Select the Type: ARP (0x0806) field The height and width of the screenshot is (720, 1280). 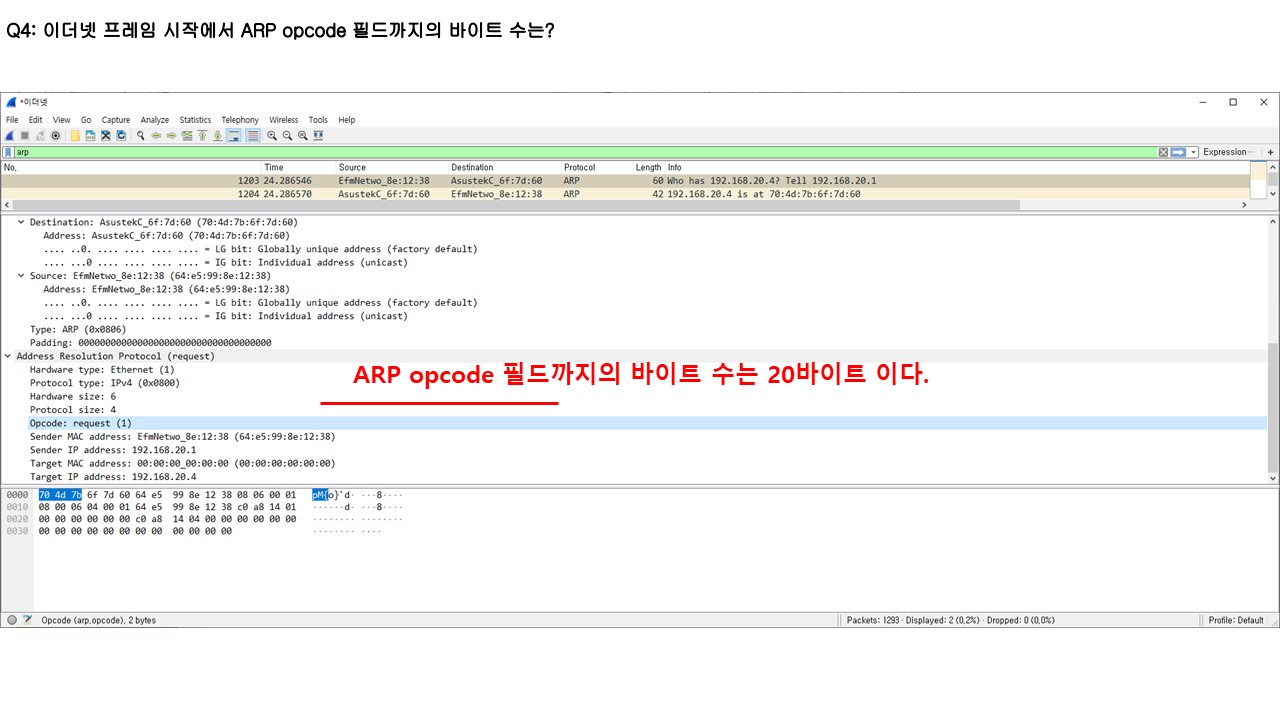tap(78, 329)
